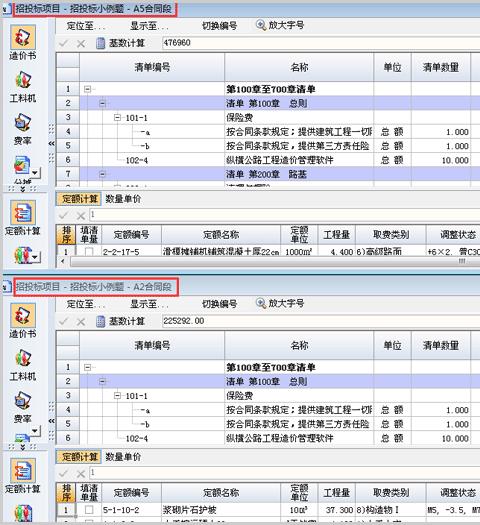The width and height of the screenshot is (480, 525).
Task: Open 造价书 icon in A5合同段 window
Action: tap(22, 37)
